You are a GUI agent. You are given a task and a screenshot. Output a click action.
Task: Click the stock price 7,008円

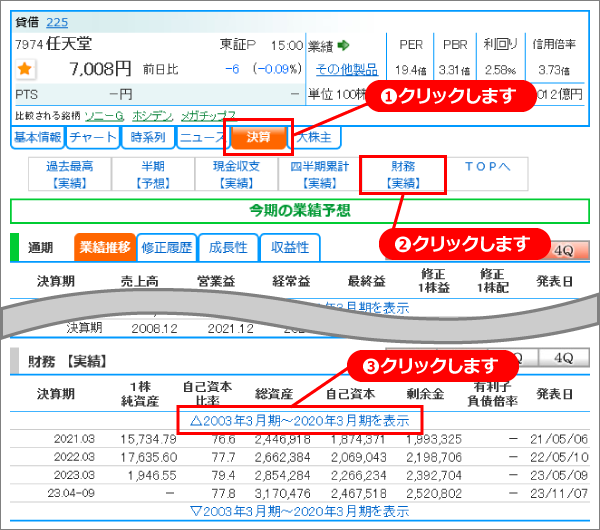[100, 69]
